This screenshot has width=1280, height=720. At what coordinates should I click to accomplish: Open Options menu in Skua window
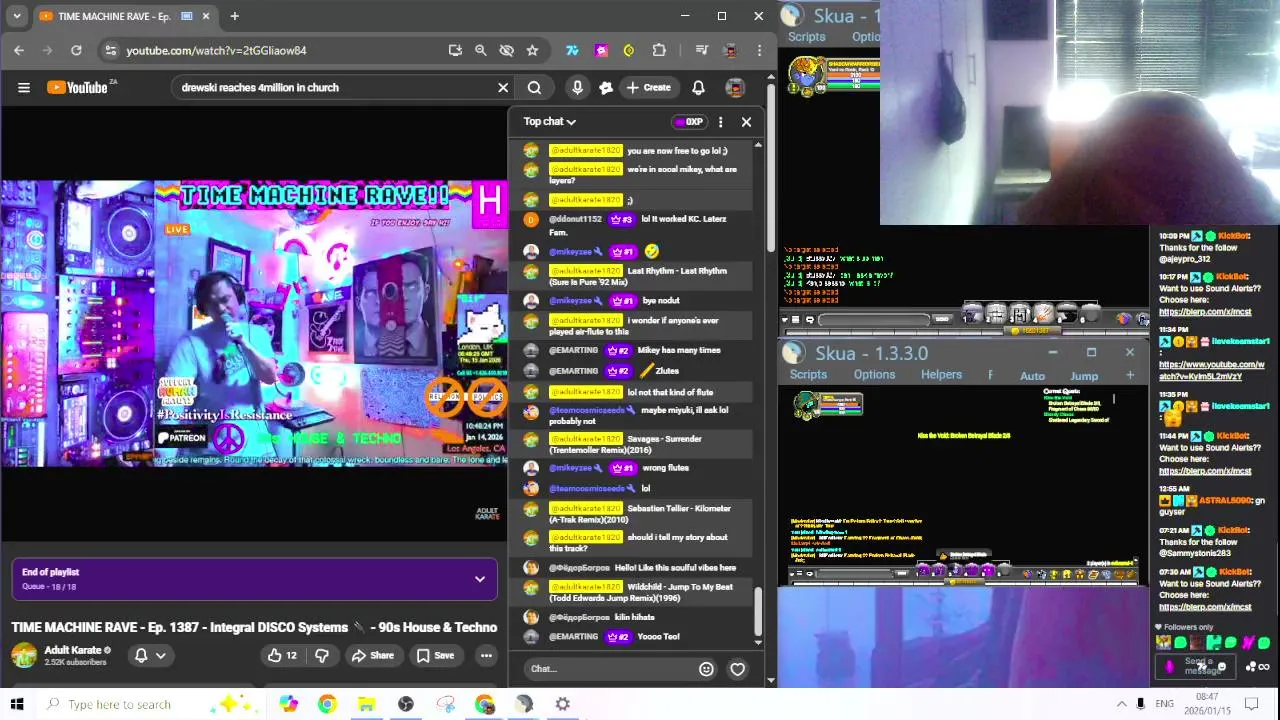(874, 375)
